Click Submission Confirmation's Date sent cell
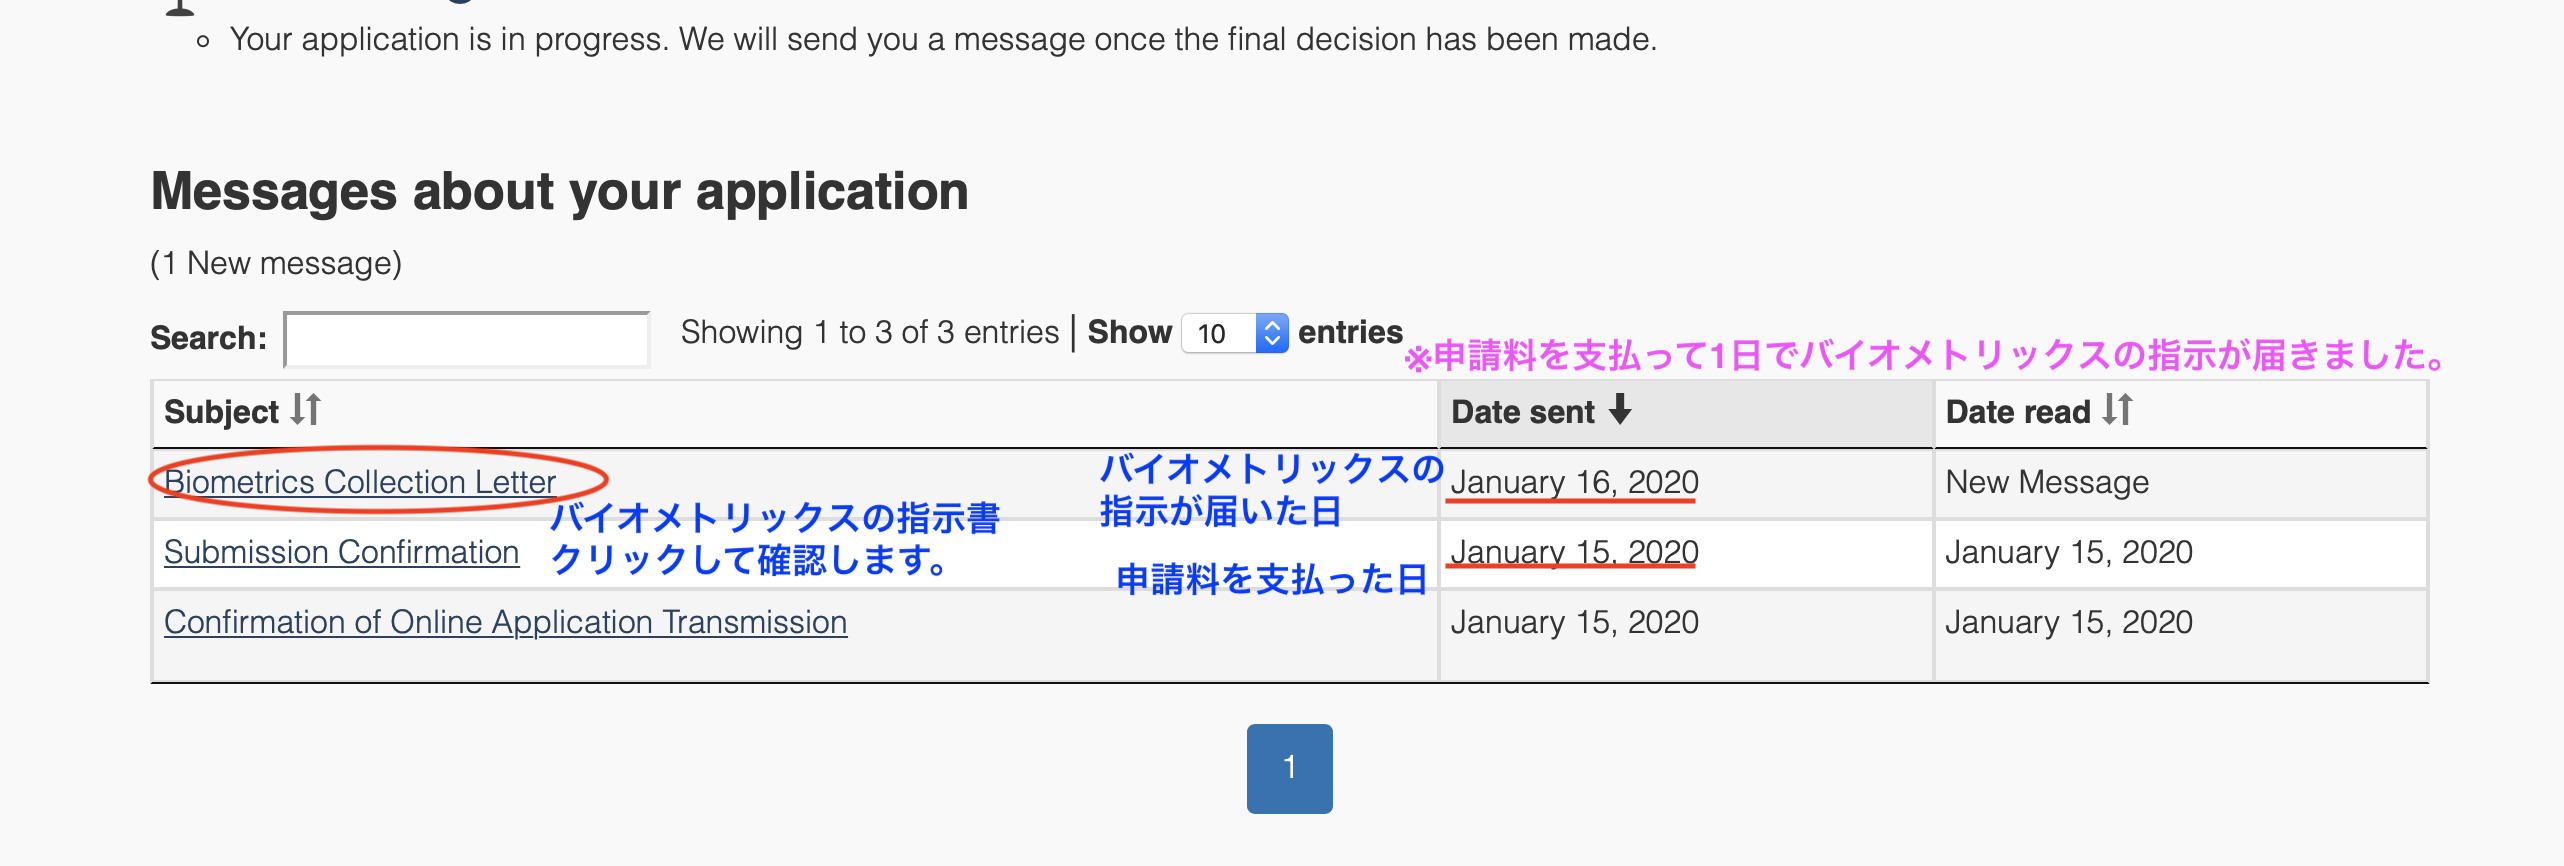This screenshot has height=866, width=2564. tap(1574, 552)
